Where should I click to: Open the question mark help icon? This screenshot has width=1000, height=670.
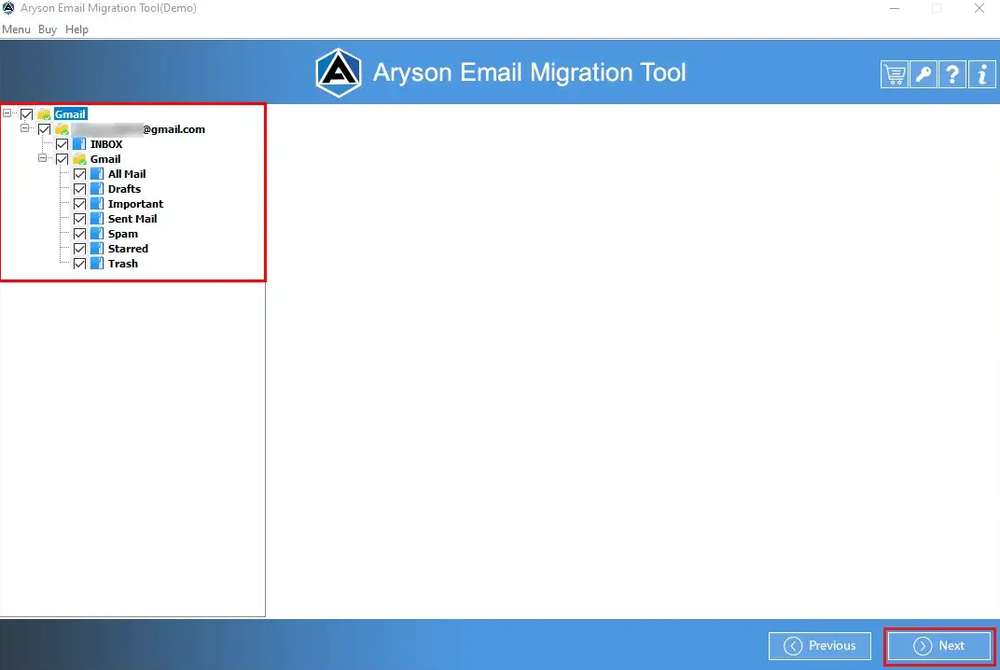[952, 75]
